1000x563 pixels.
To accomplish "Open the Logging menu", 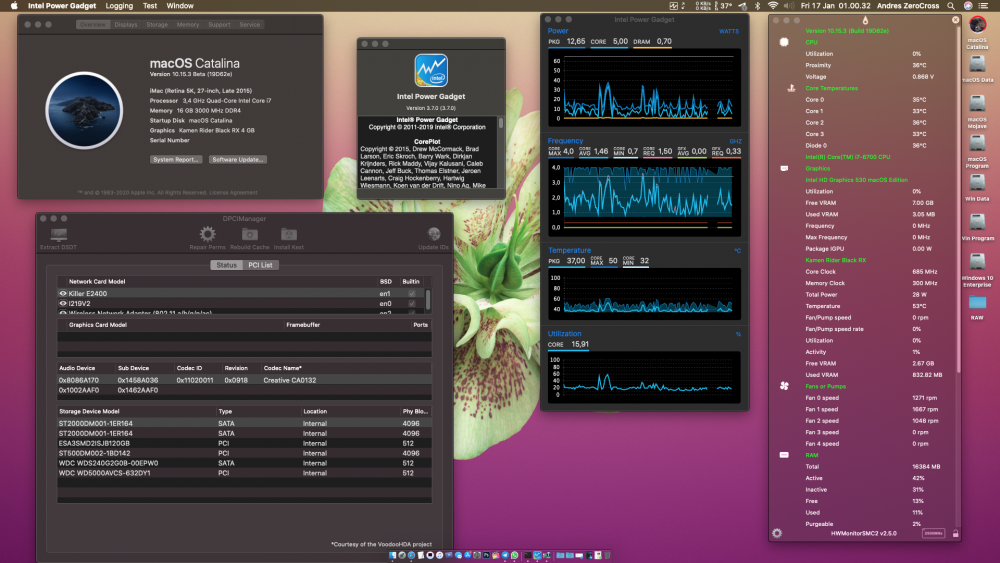I will pyautogui.click(x=119, y=6).
